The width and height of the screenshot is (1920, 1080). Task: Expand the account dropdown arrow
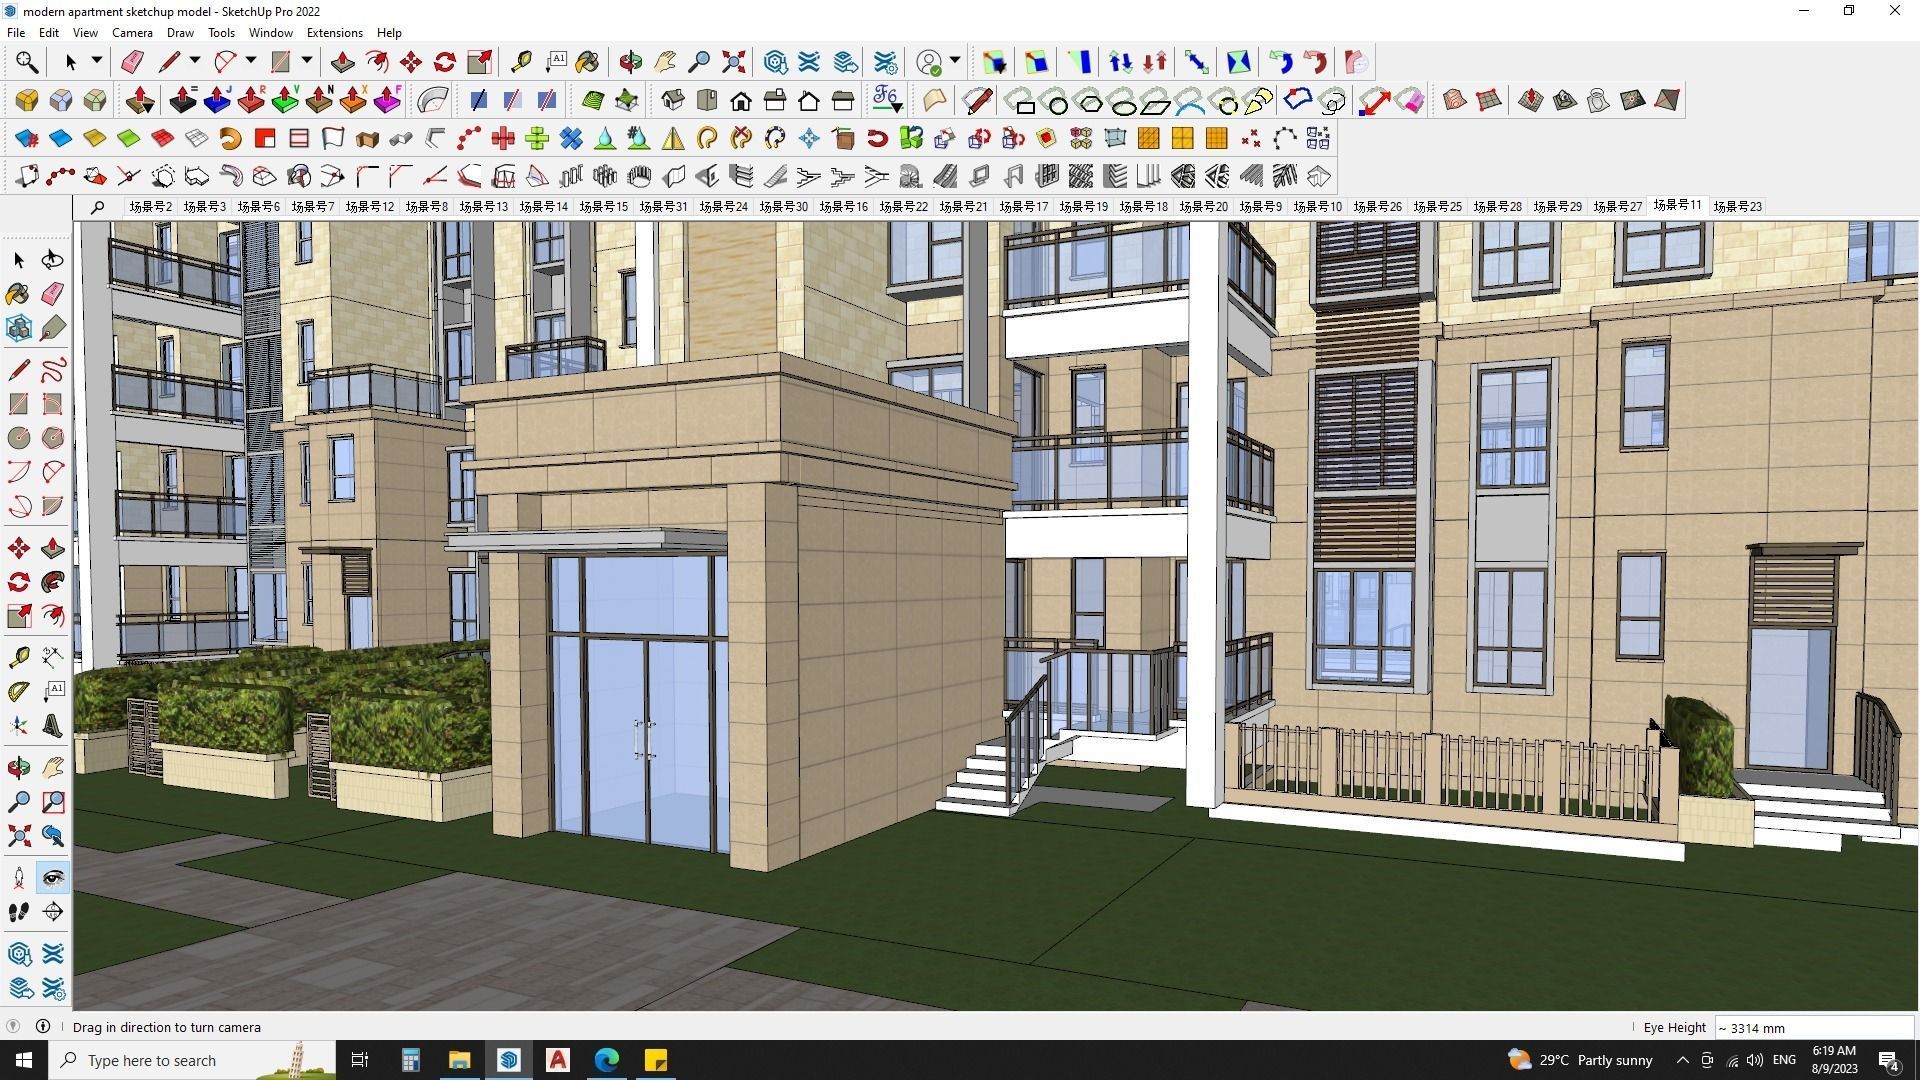(955, 62)
